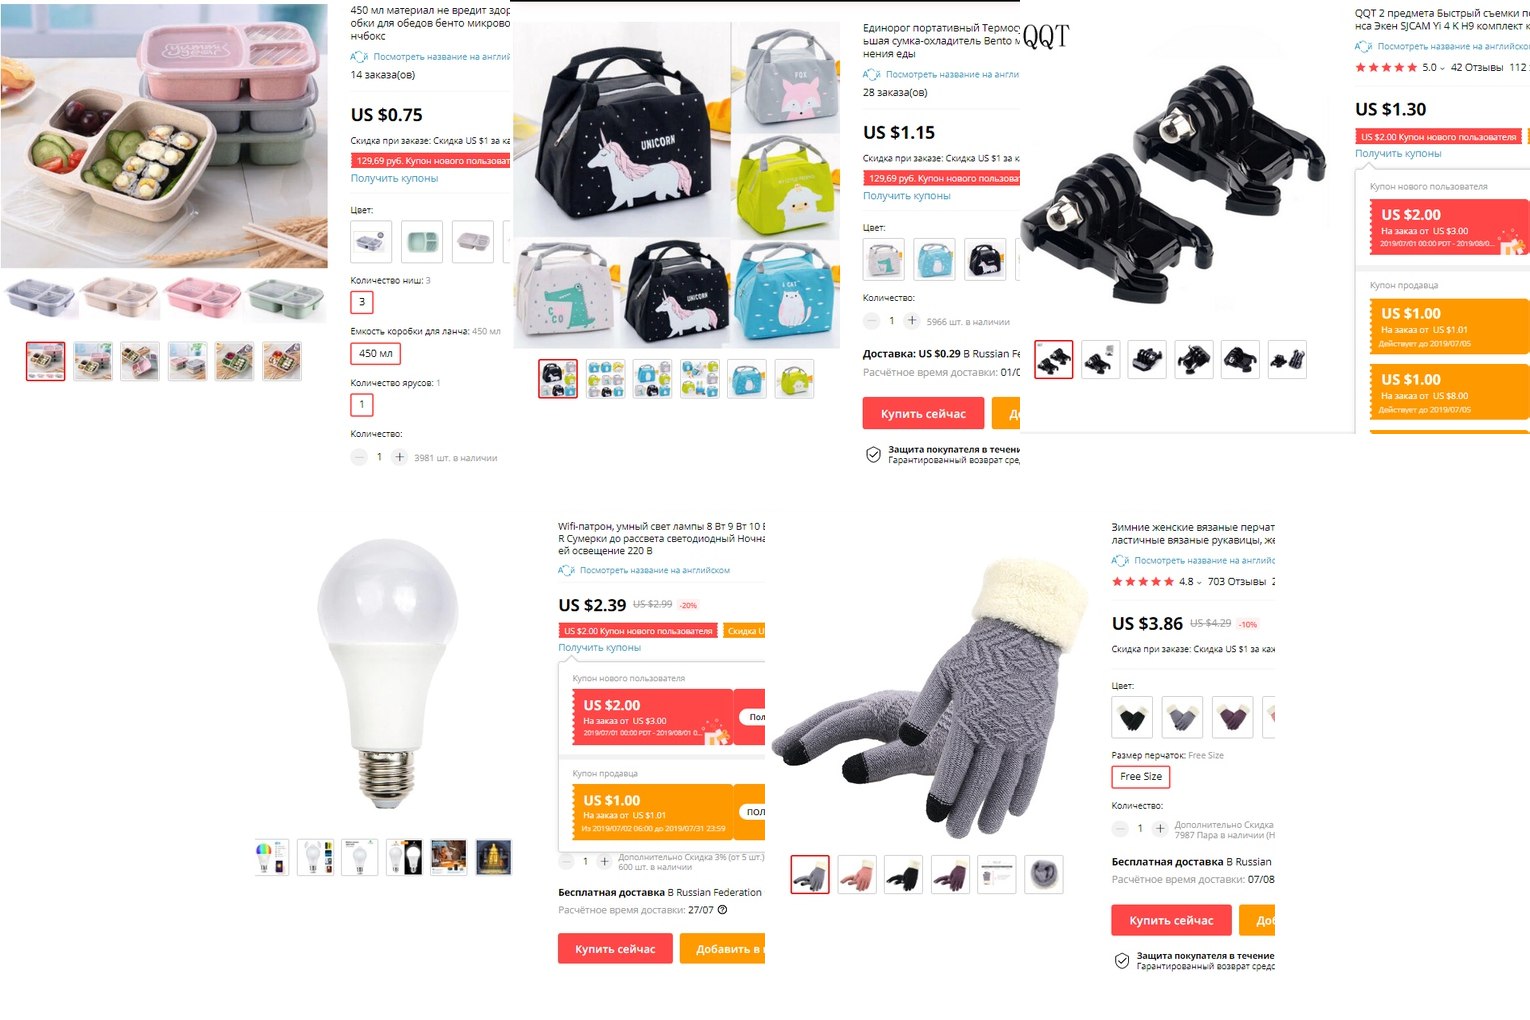Click Получить купоны link under the lunch box
This screenshot has width=1530, height=1020.
[x=394, y=178]
